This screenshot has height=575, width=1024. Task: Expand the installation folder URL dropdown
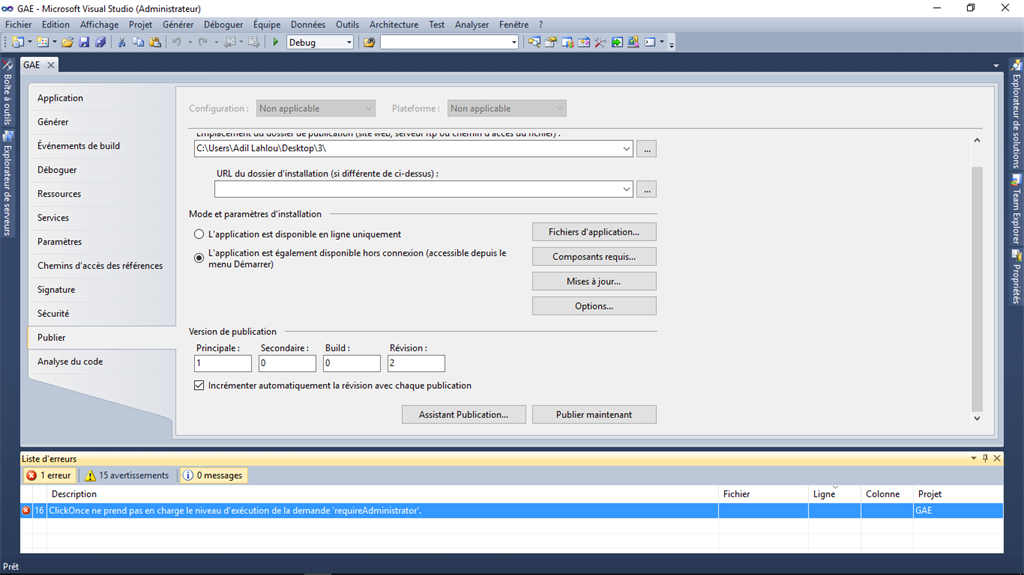[626, 189]
